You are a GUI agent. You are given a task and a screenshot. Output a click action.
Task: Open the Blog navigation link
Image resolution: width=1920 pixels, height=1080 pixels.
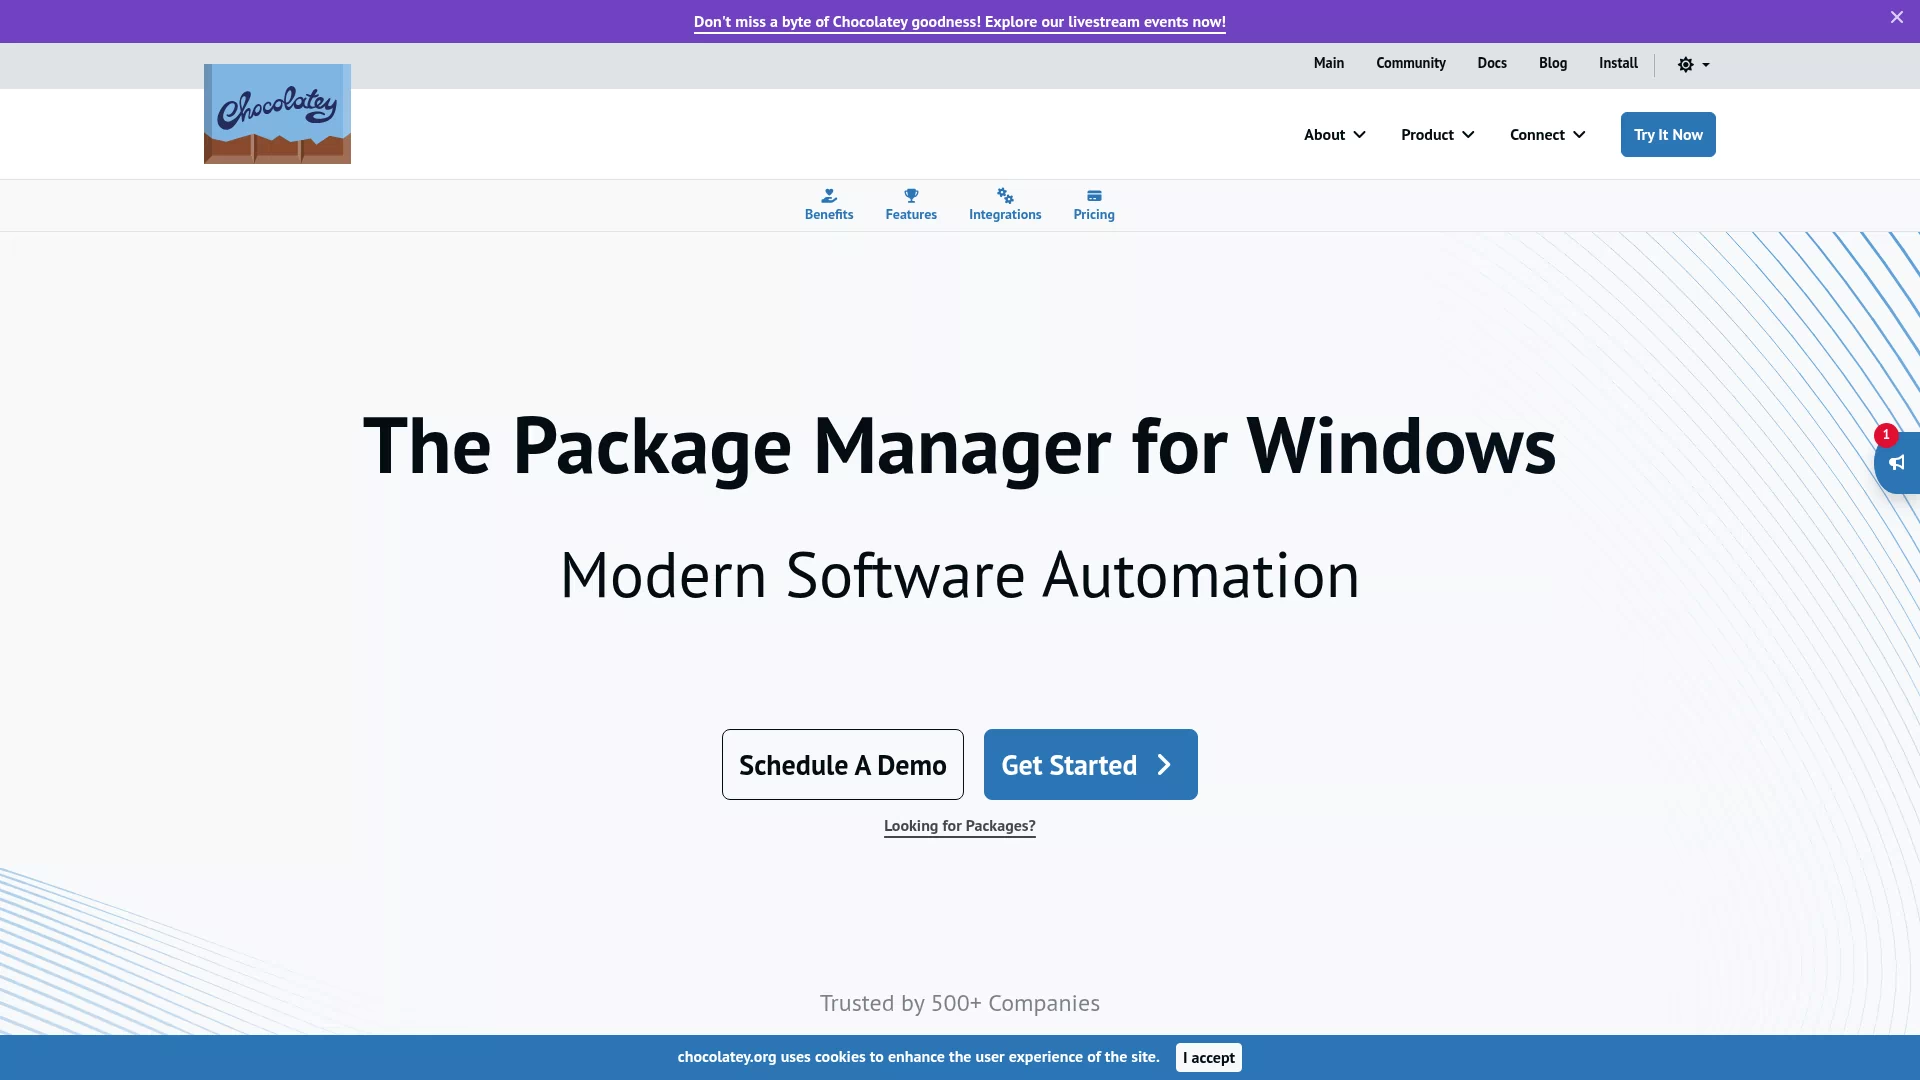1552,63
